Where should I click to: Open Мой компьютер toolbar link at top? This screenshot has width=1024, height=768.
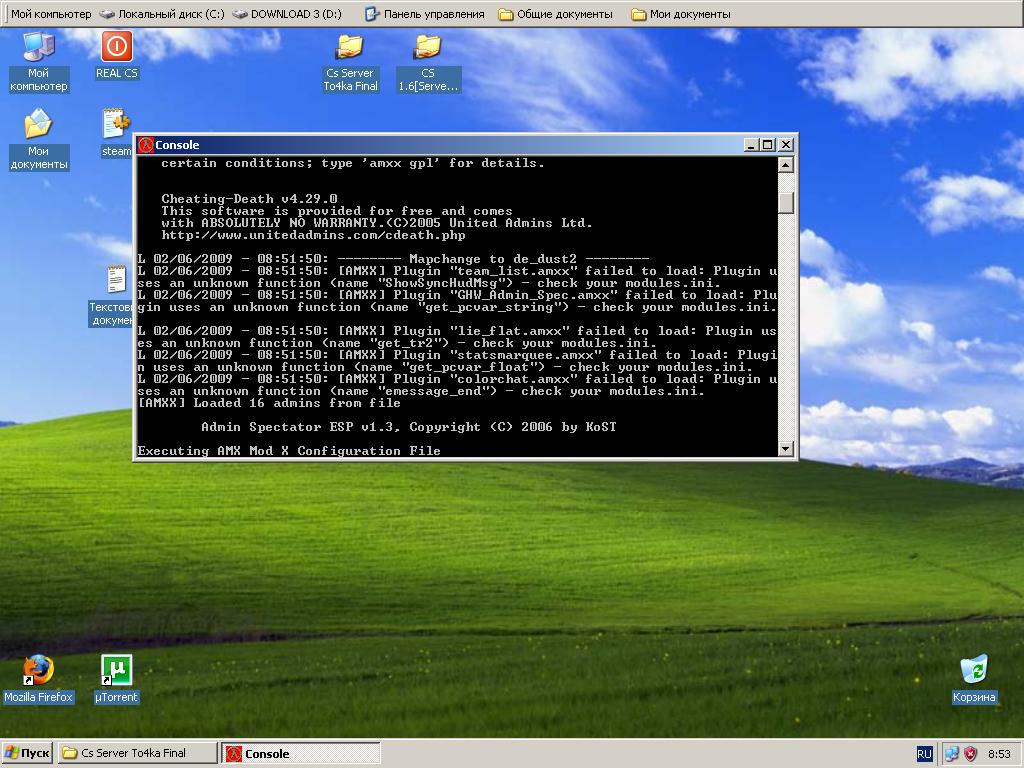(x=51, y=14)
